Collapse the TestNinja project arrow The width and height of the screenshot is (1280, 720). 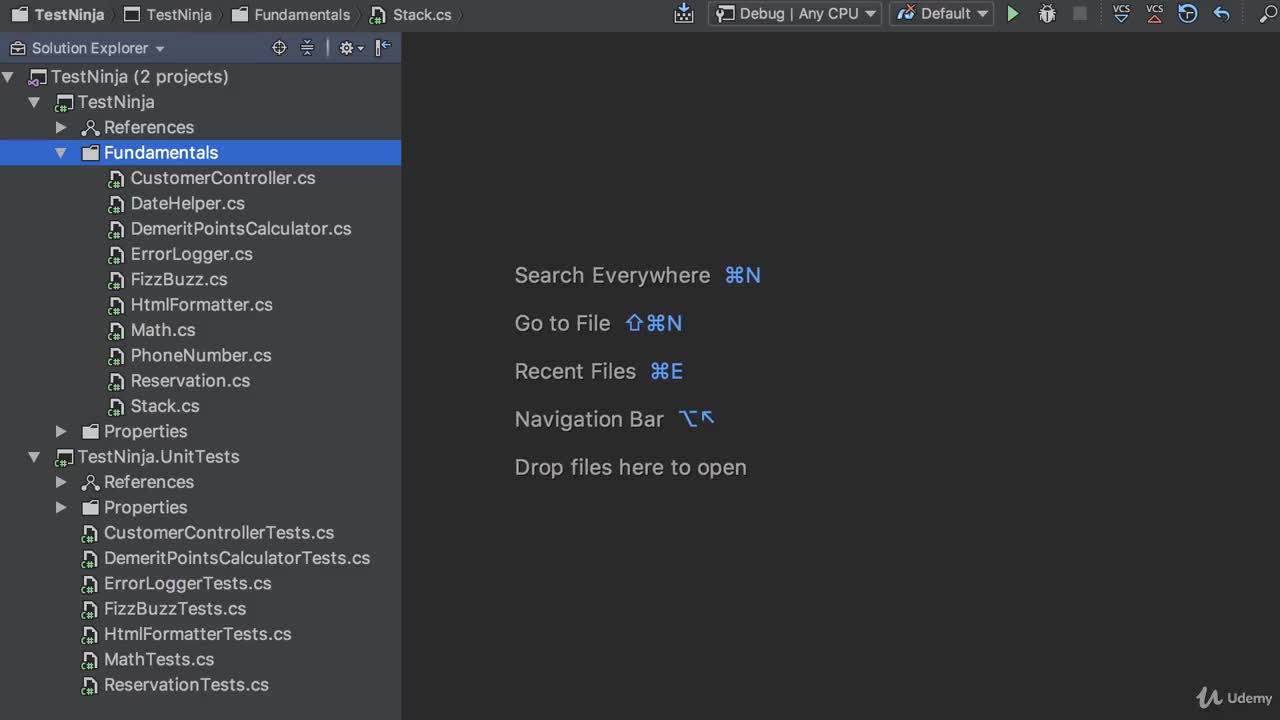[34, 102]
